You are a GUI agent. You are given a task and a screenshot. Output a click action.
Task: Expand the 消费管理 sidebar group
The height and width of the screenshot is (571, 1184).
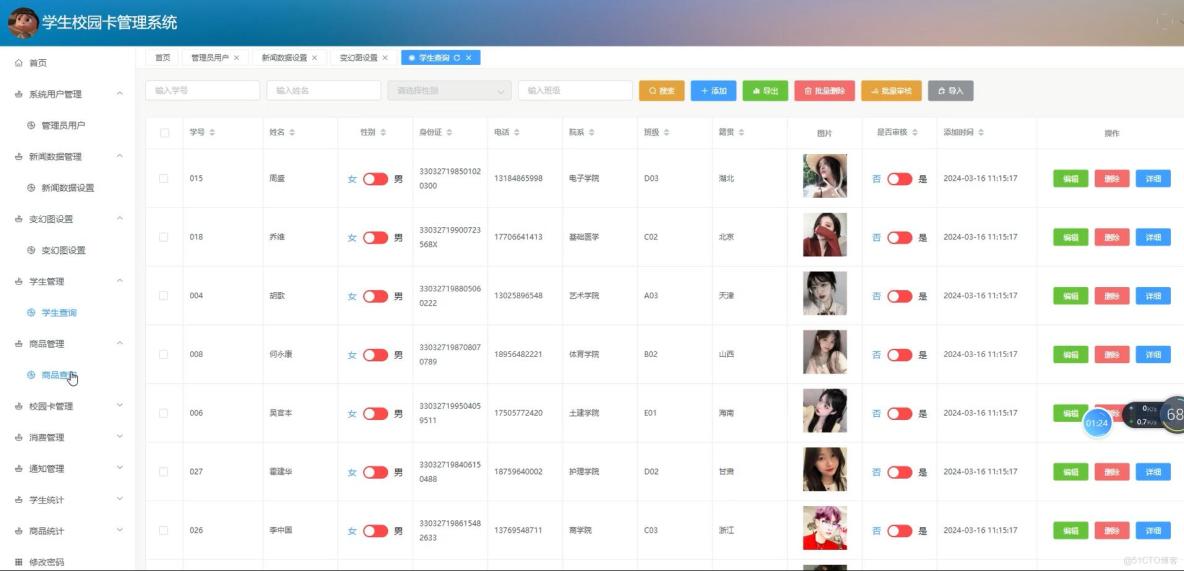coord(119,437)
